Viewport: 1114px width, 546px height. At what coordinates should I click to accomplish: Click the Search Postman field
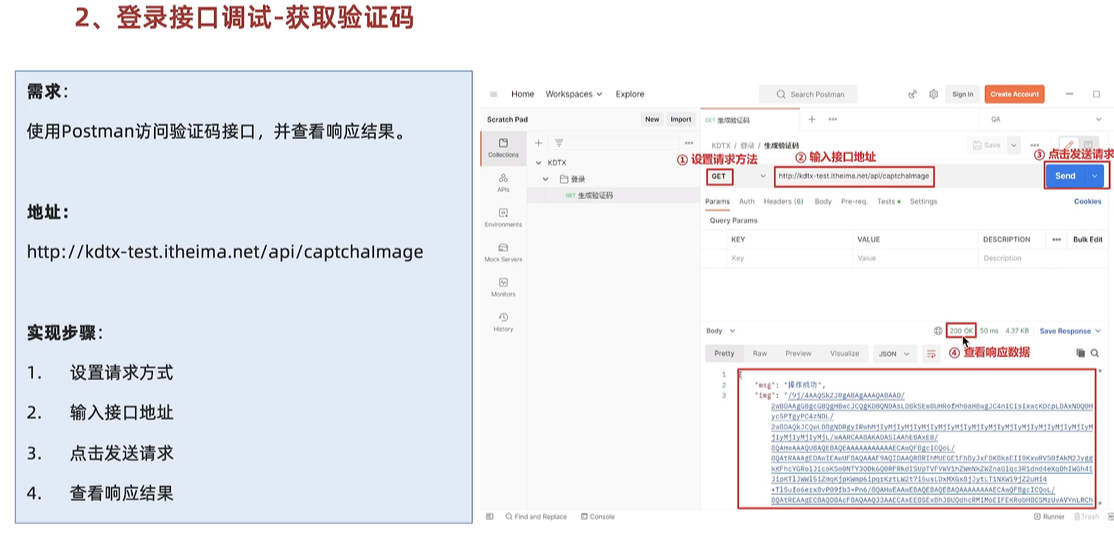click(x=808, y=94)
